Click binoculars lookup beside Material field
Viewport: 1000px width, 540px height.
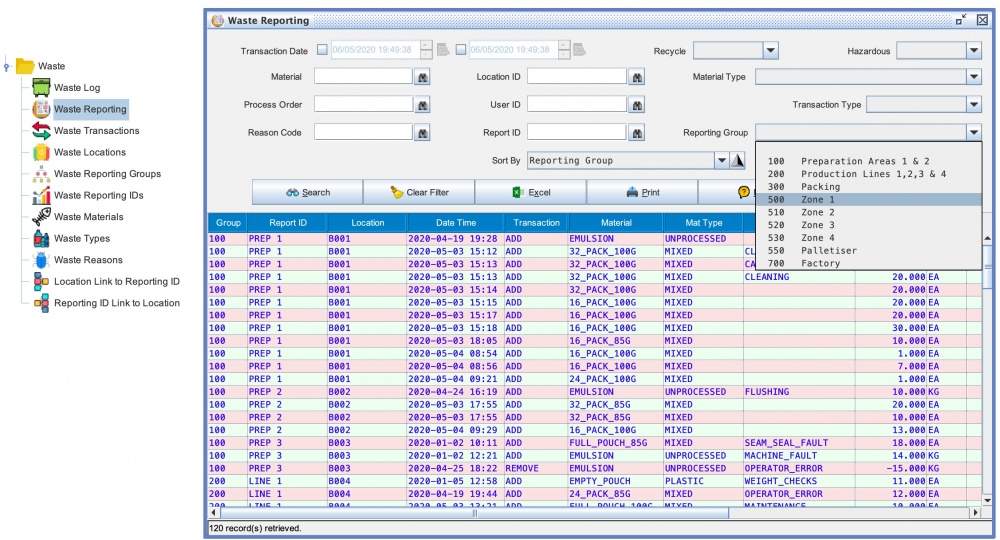click(423, 77)
